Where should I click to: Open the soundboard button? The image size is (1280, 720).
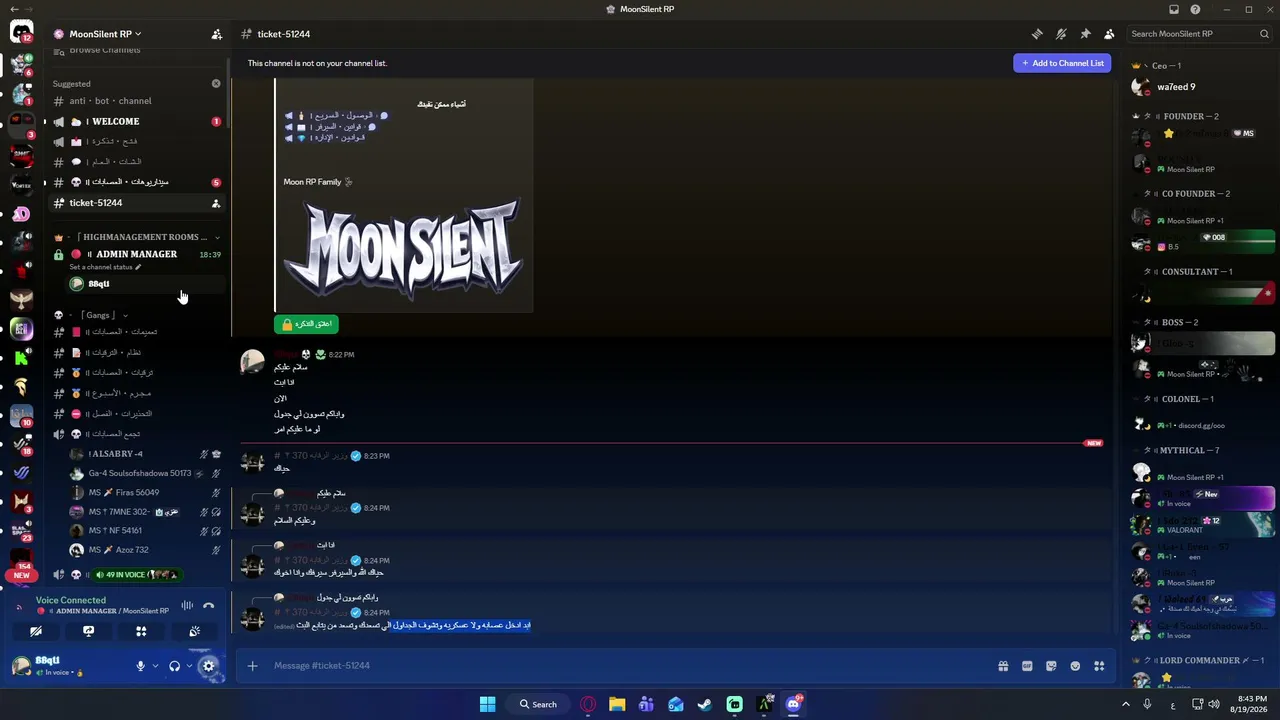pyautogui.click(x=194, y=631)
